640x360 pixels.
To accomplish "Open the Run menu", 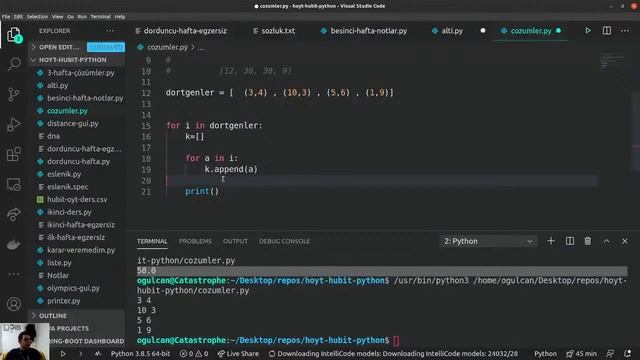I will point(82,17).
